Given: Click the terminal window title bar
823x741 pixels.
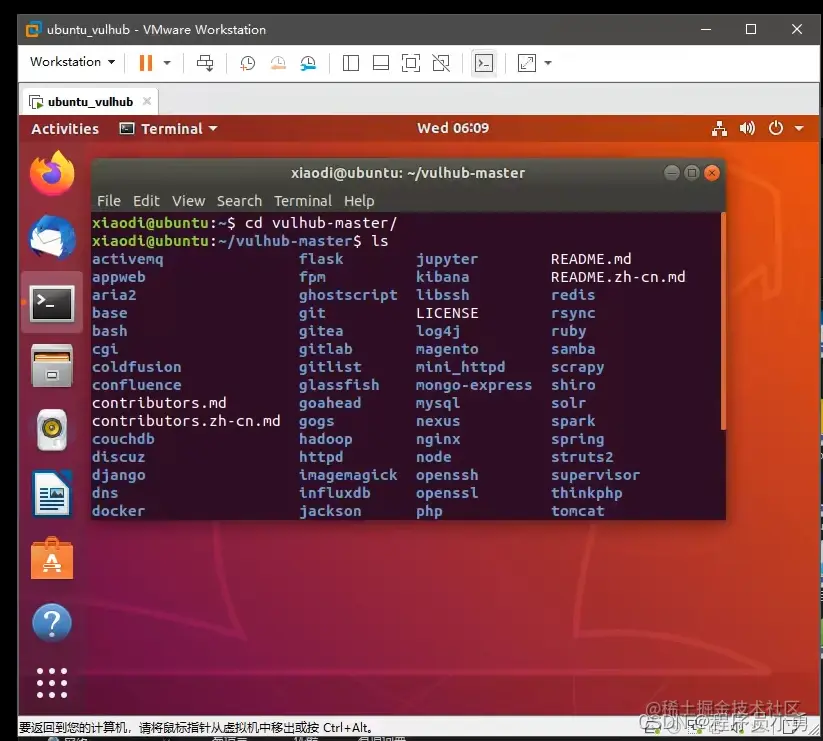Looking at the screenshot, I should (408, 173).
